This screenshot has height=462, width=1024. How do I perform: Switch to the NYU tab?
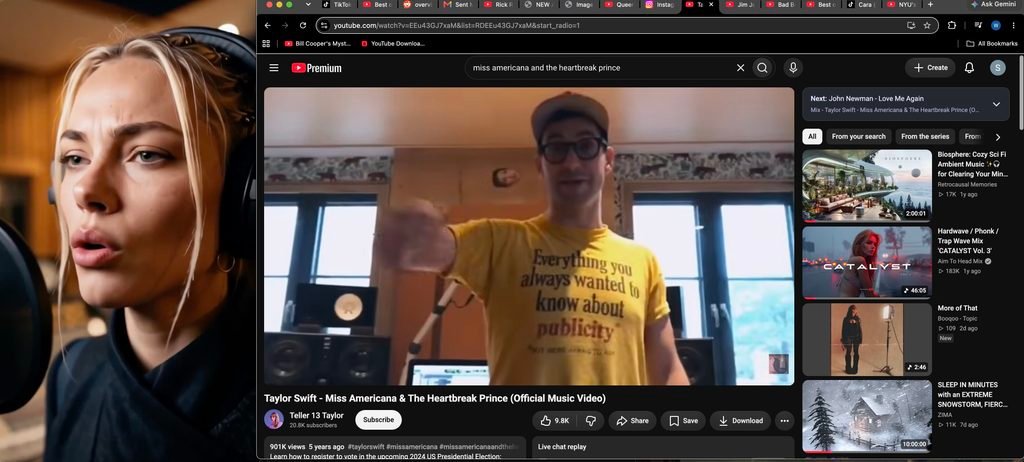tap(901, 5)
